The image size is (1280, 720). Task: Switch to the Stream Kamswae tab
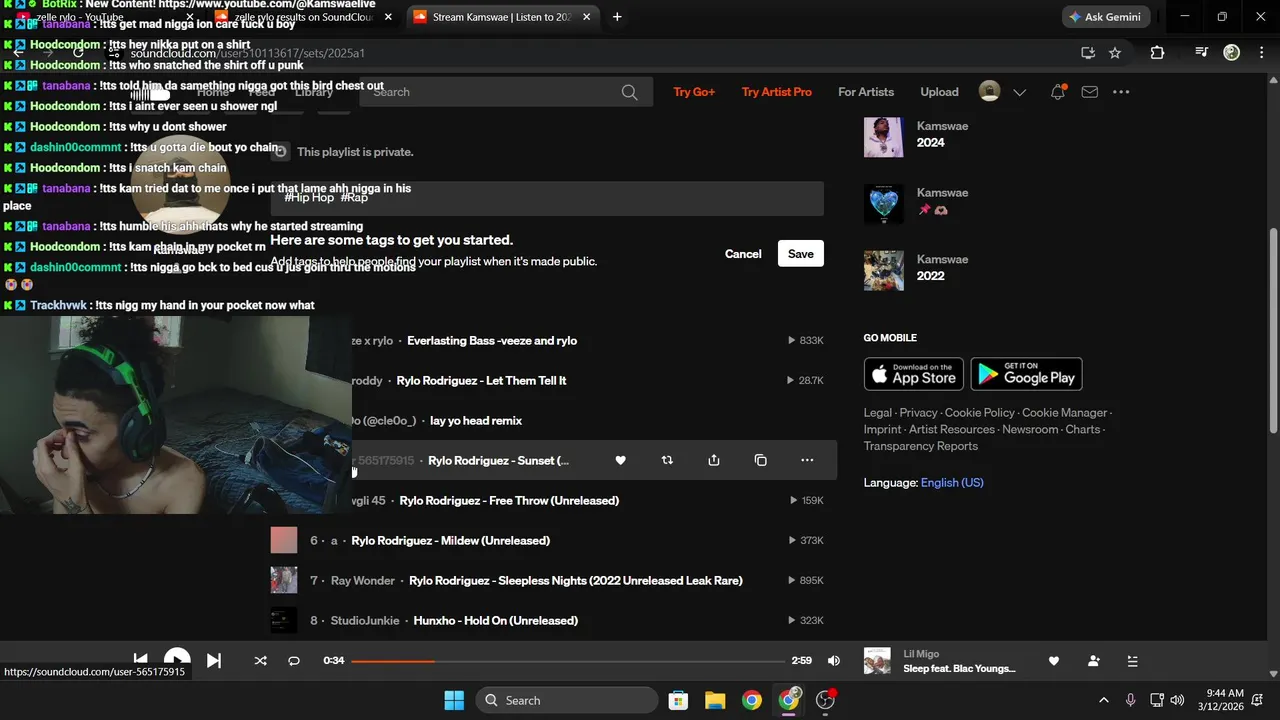(503, 17)
